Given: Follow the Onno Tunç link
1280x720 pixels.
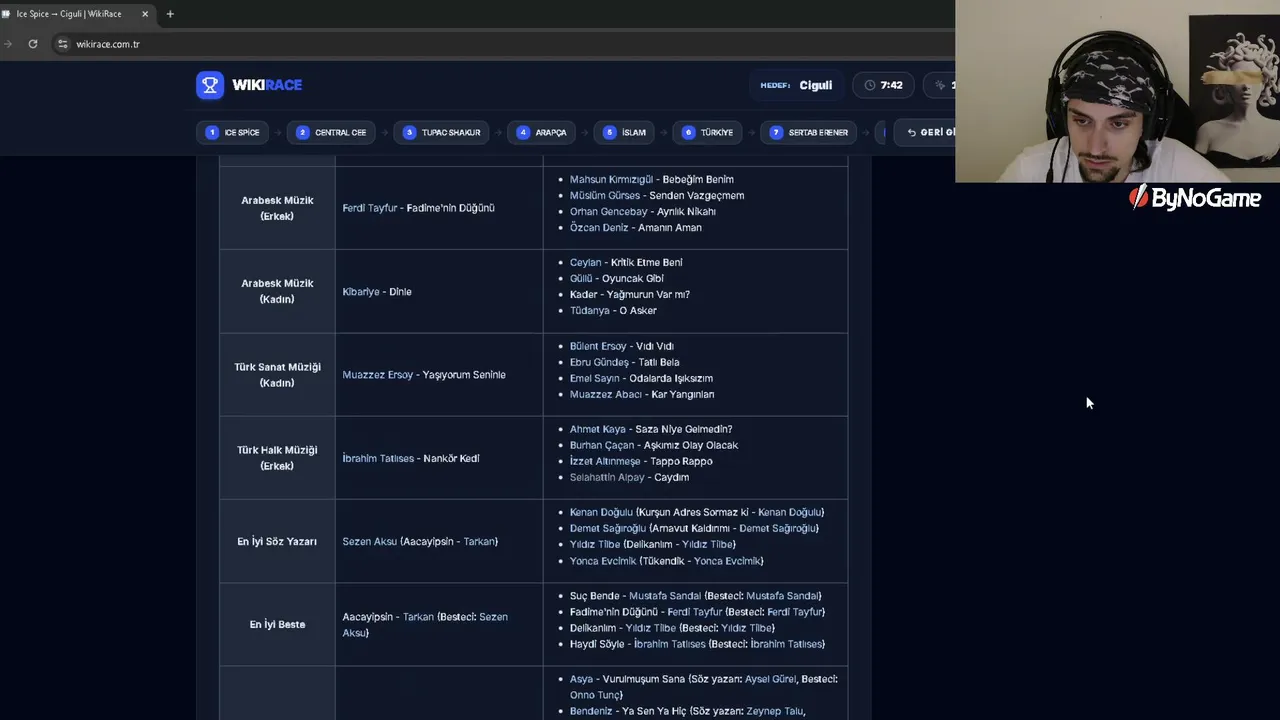Looking at the screenshot, I should (594, 695).
